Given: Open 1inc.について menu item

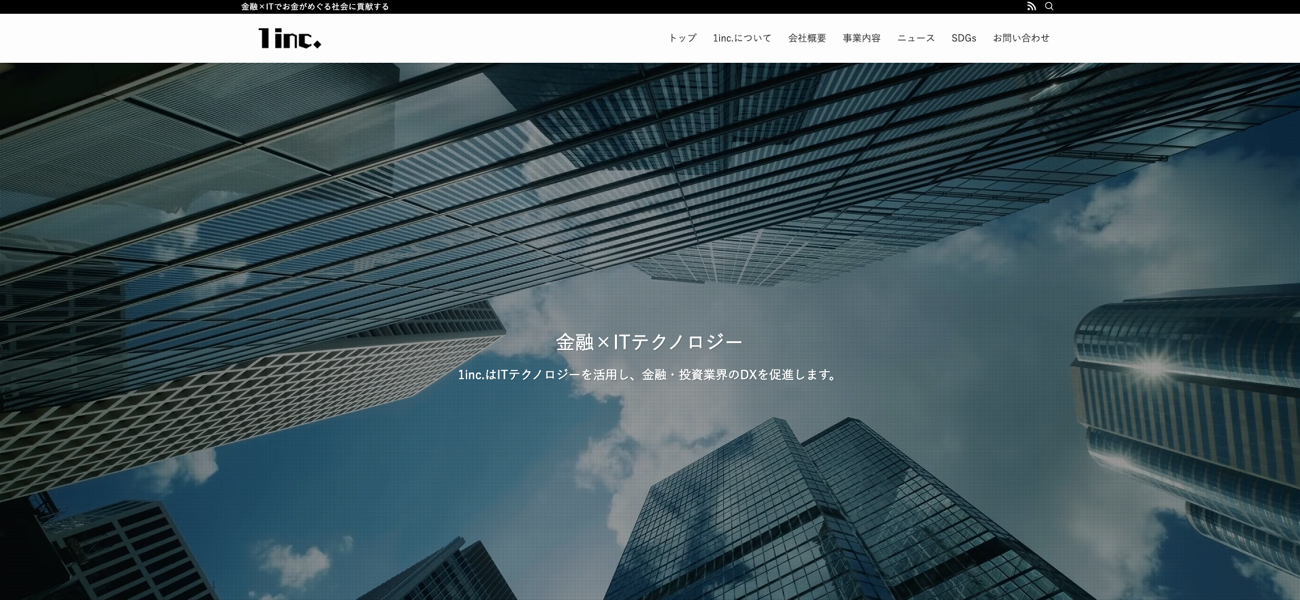Looking at the screenshot, I should pos(742,38).
